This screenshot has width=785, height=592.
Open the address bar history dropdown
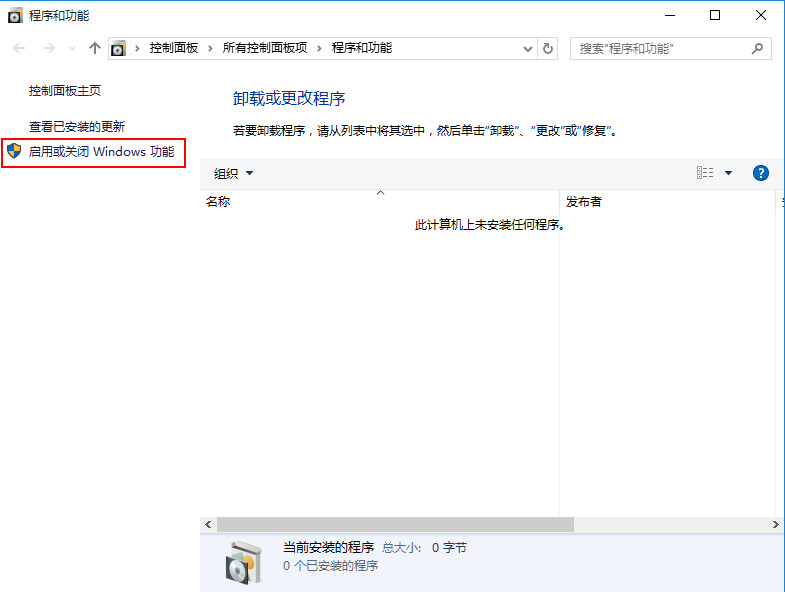pos(527,49)
